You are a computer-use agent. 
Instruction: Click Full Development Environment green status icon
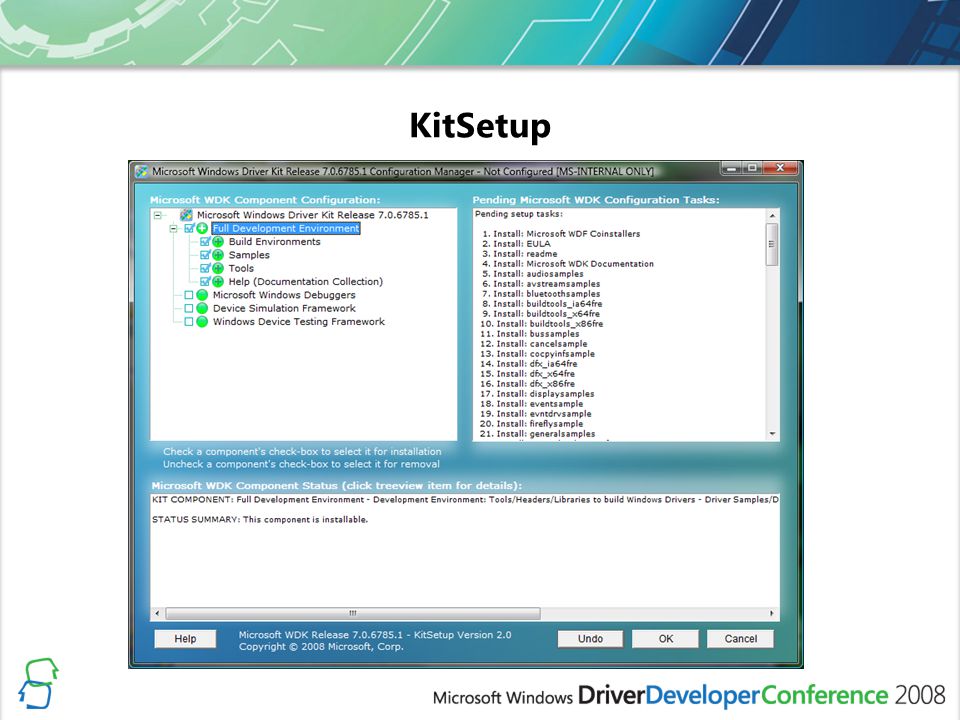(202, 228)
